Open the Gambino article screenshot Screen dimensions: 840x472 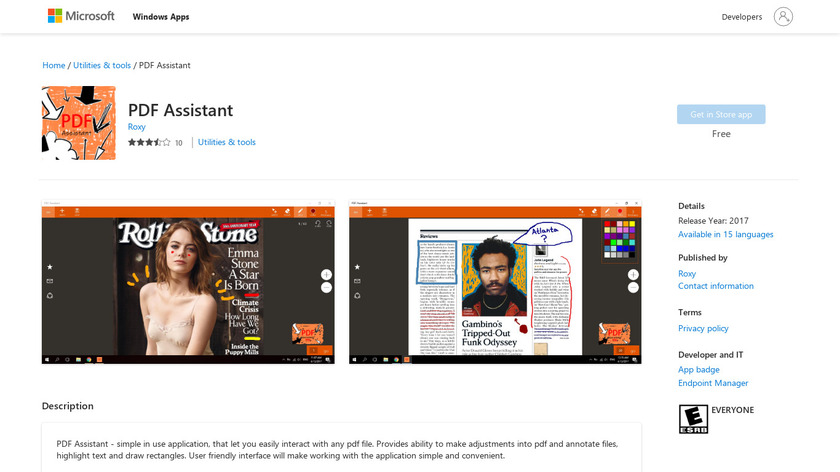point(495,282)
